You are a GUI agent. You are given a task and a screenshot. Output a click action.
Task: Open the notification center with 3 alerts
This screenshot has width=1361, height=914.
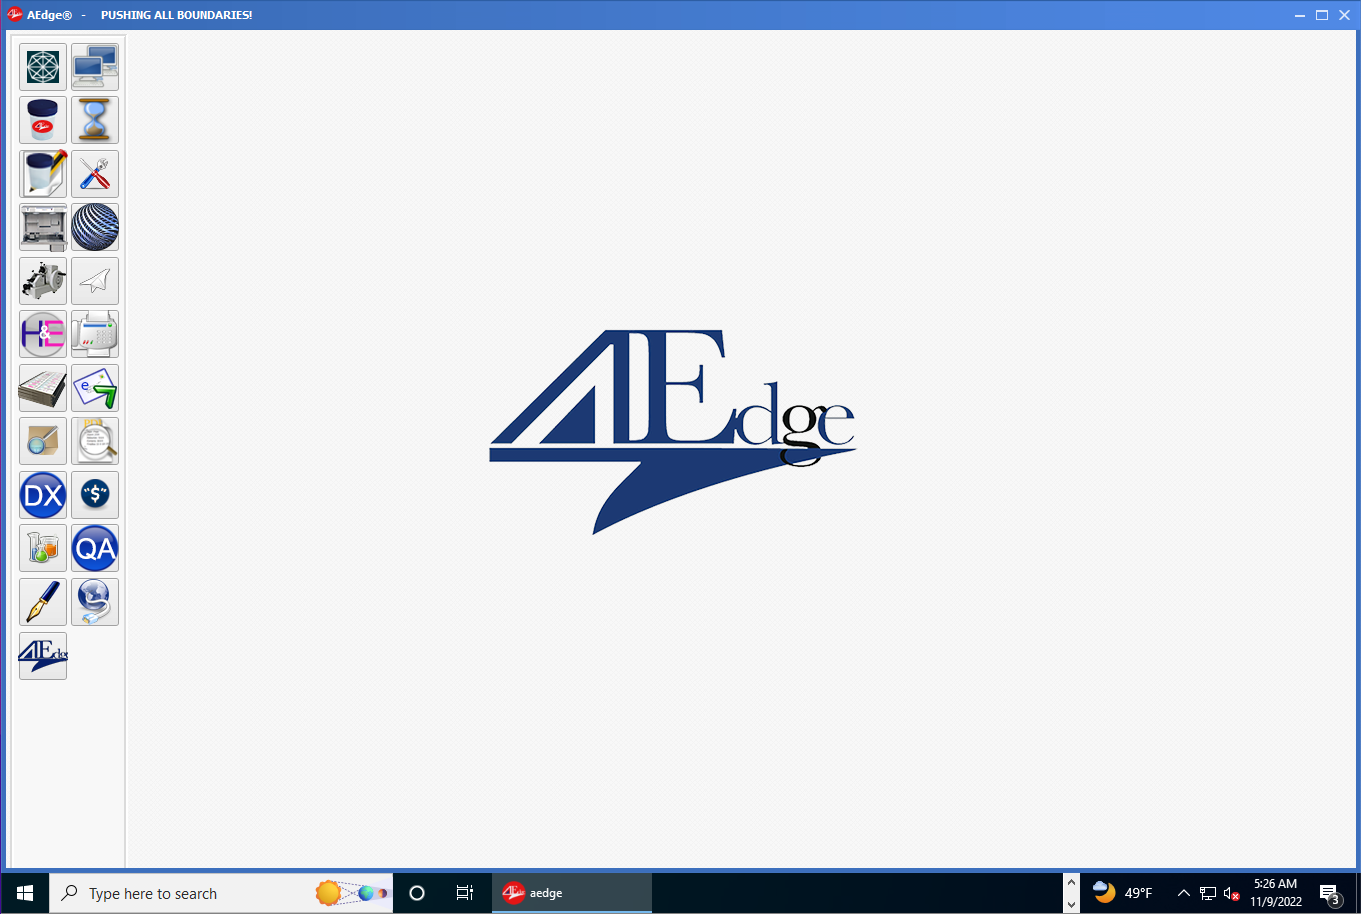coord(1330,893)
